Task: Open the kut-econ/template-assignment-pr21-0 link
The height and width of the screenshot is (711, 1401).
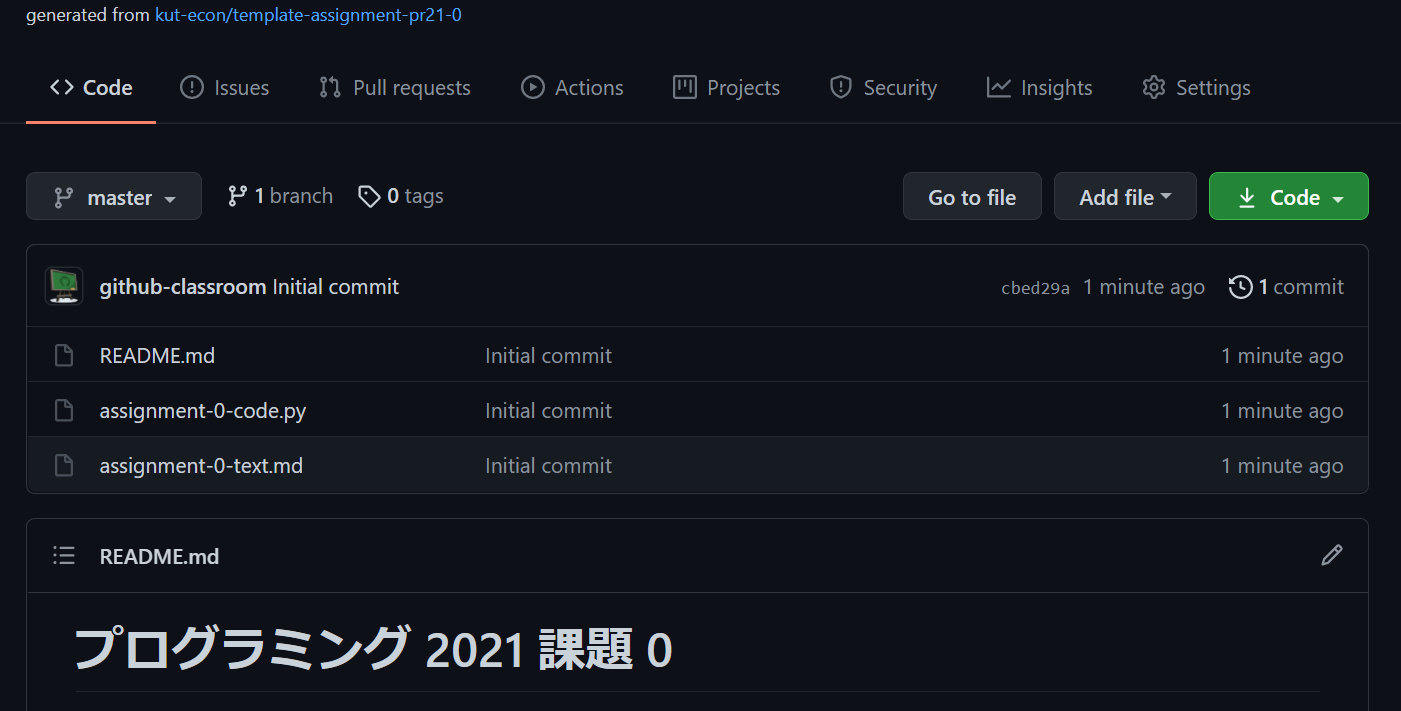Action: [x=308, y=15]
